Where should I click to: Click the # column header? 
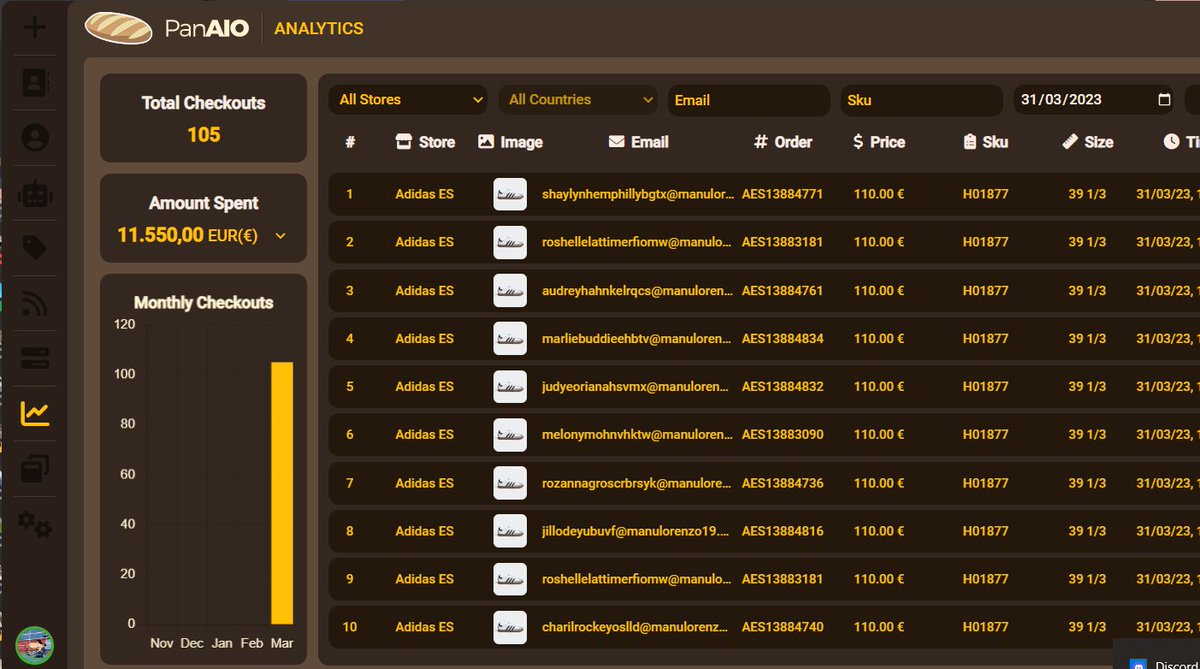[350, 142]
